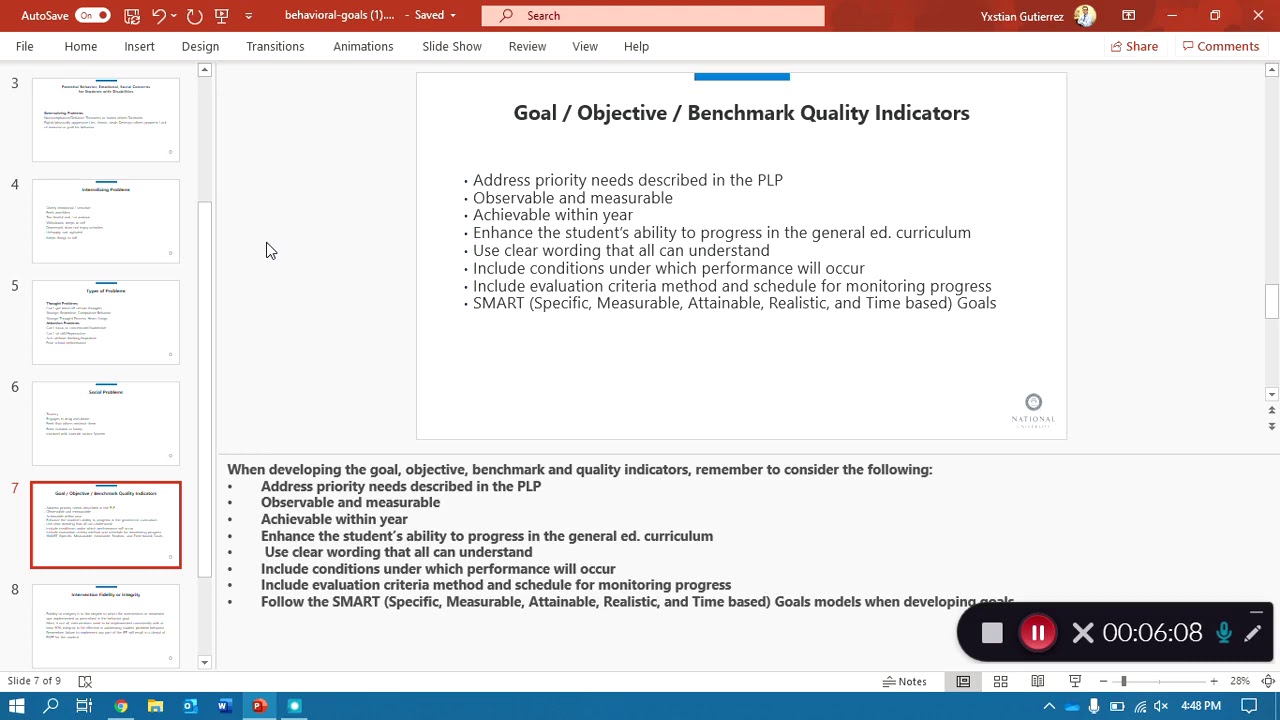This screenshot has width=1280, height=720.
Task: Start presentation from beginning icon in title bar
Action: (x=222, y=15)
